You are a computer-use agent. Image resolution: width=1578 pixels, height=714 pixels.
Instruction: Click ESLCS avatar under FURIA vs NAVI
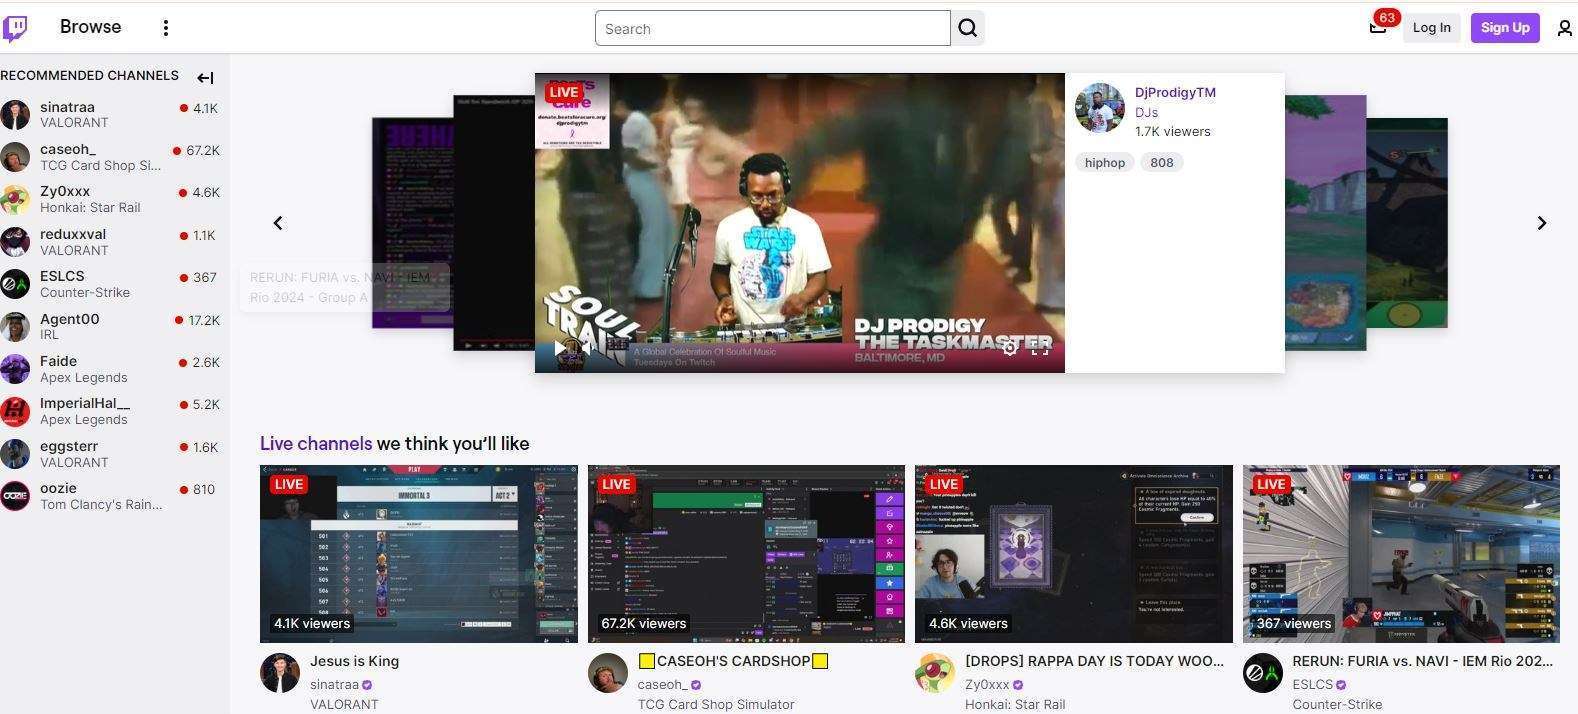pos(1263,673)
